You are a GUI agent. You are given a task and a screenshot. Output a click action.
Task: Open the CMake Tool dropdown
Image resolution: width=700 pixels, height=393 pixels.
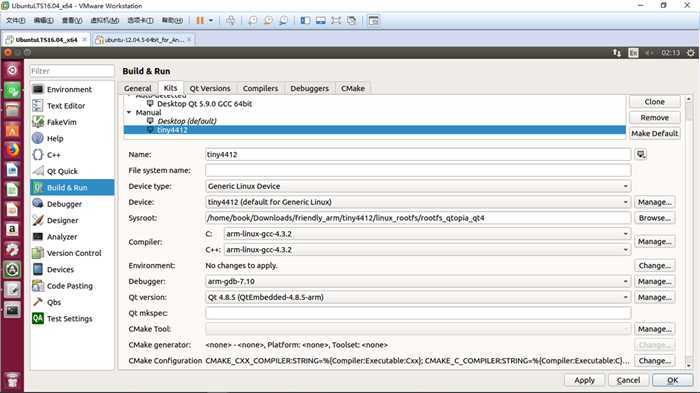[x=418, y=329]
